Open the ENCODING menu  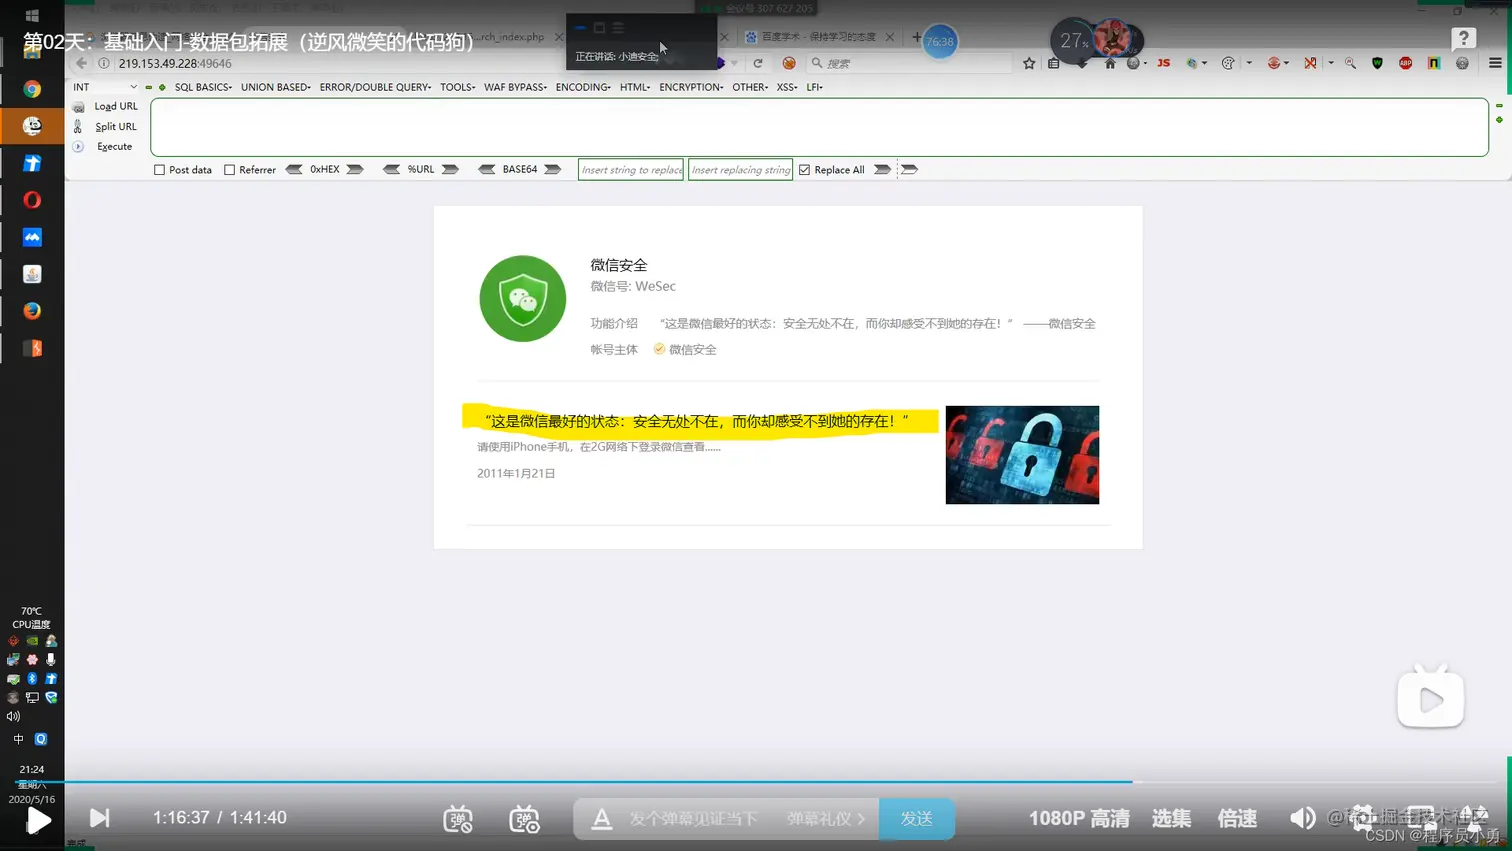point(583,87)
